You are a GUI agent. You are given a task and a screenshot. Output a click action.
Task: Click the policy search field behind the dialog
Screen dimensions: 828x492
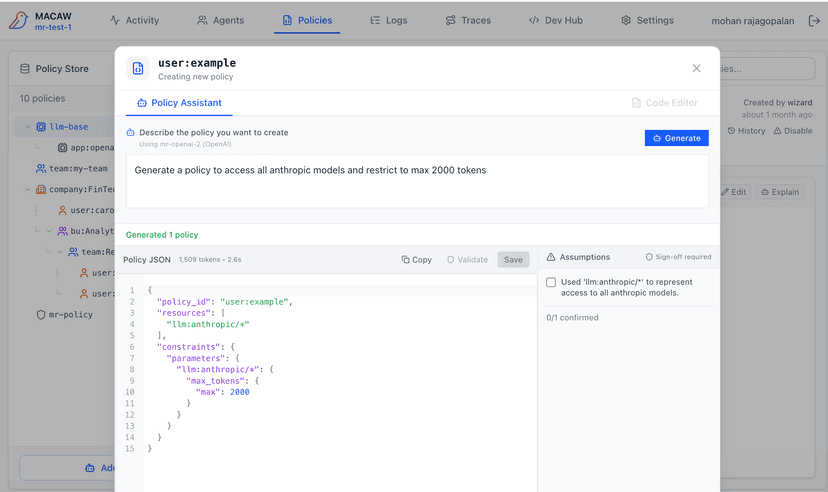tap(767, 69)
